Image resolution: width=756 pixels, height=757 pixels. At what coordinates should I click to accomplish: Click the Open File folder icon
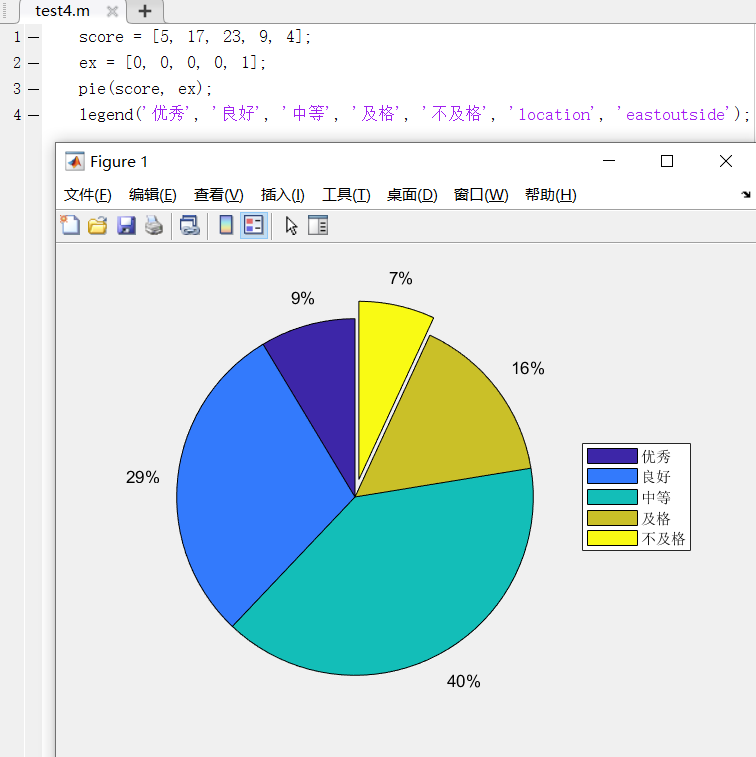click(x=98, y=225)
